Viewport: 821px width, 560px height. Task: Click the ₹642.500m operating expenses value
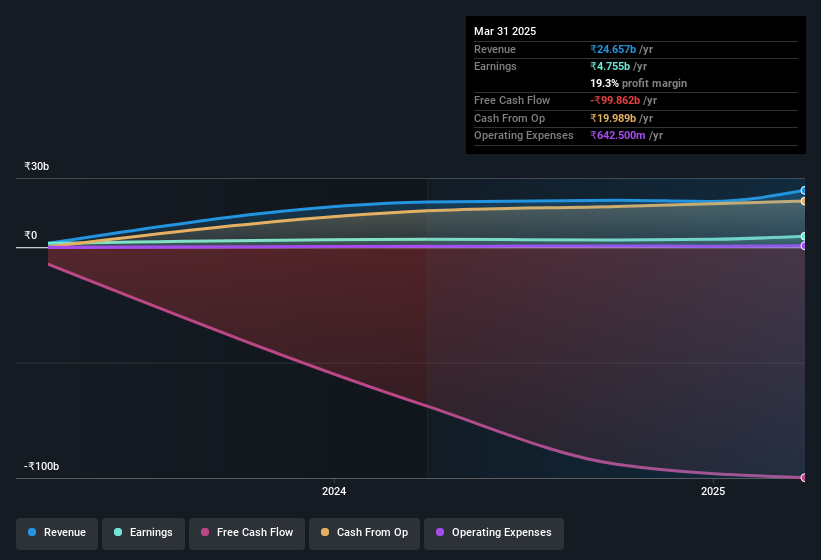[617, 136]
